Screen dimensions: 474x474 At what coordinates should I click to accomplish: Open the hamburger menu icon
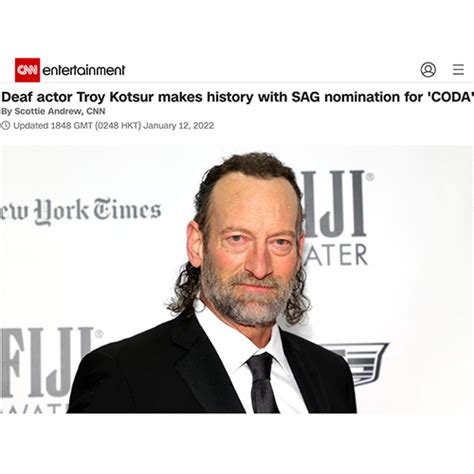tap(458, 70)
